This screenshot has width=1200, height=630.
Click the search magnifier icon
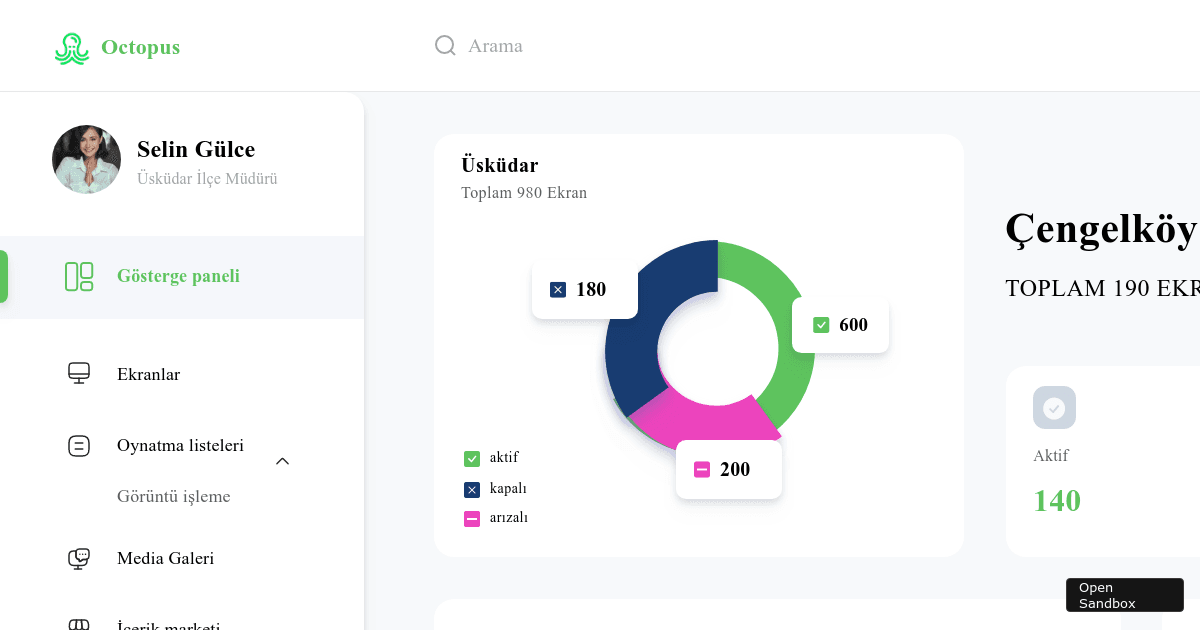click(x=444, y=45)
